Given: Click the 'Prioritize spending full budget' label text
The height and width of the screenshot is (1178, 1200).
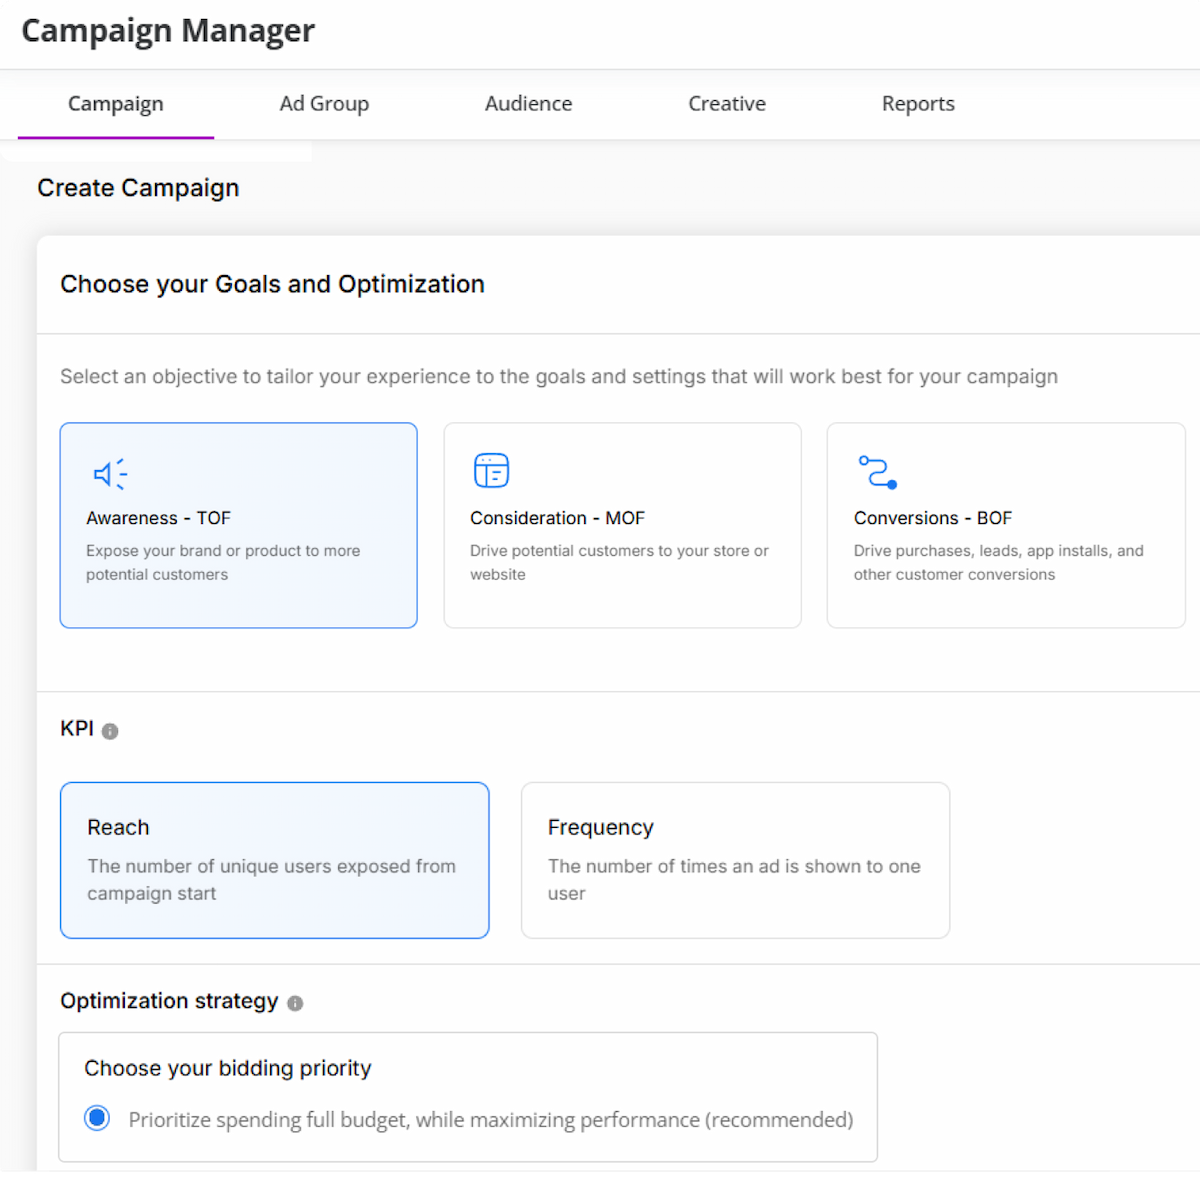Looking at the screenshot, I should [490, 1120].
